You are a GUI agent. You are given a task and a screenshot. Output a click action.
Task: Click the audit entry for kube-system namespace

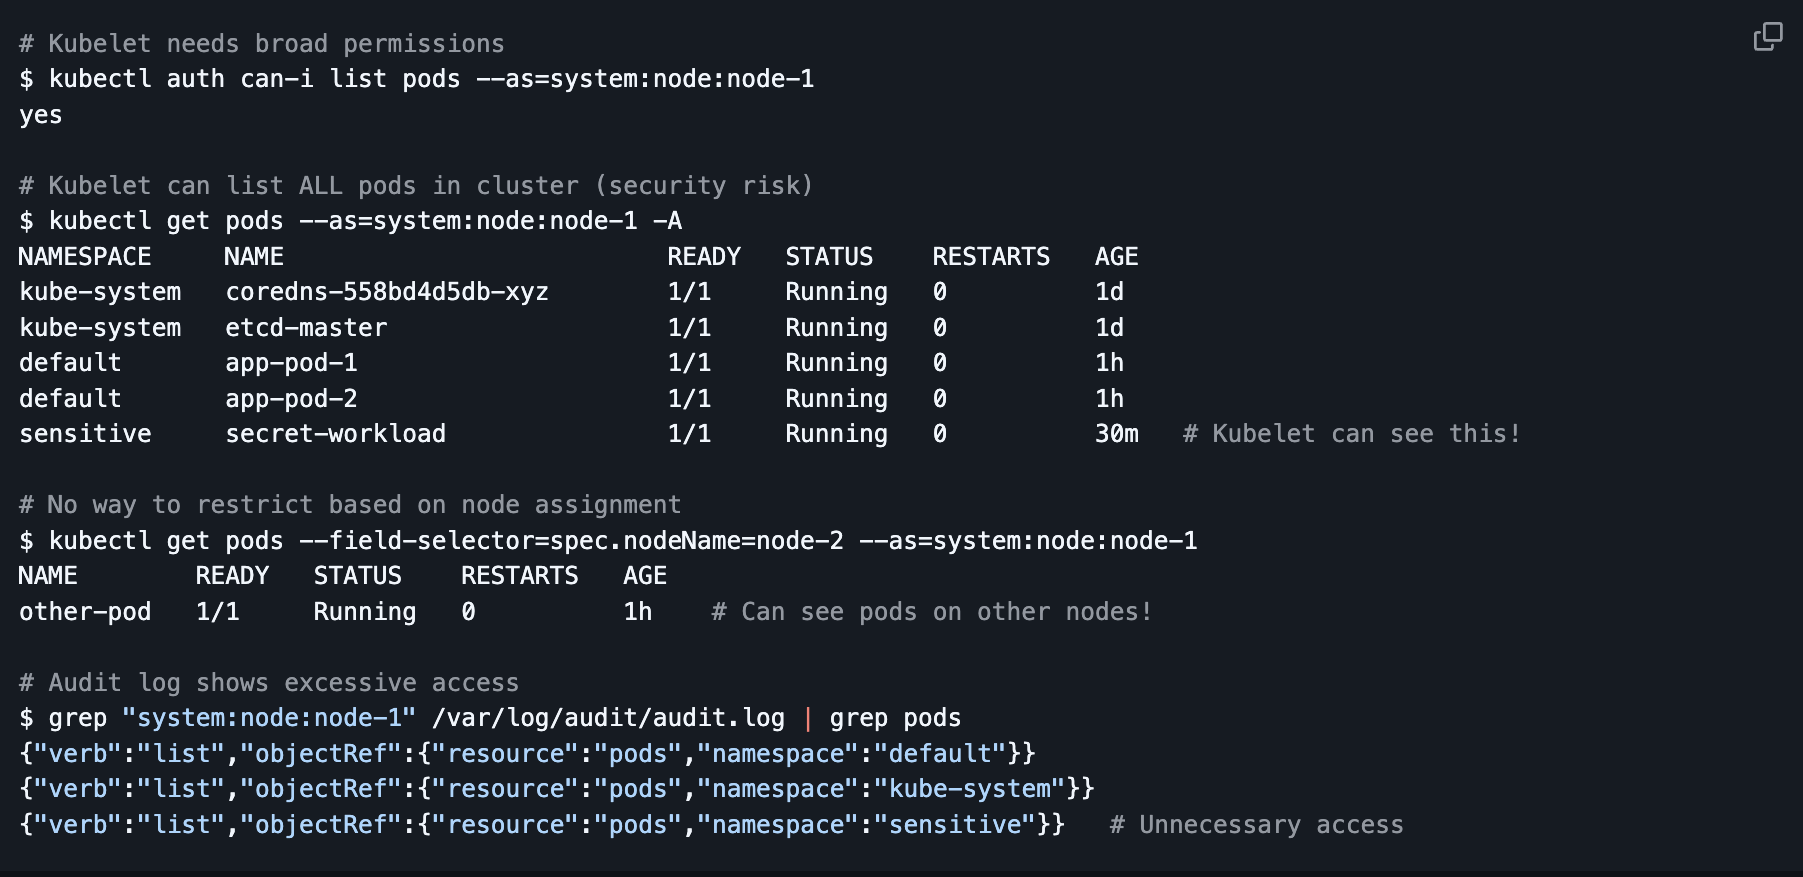[557, 789]
